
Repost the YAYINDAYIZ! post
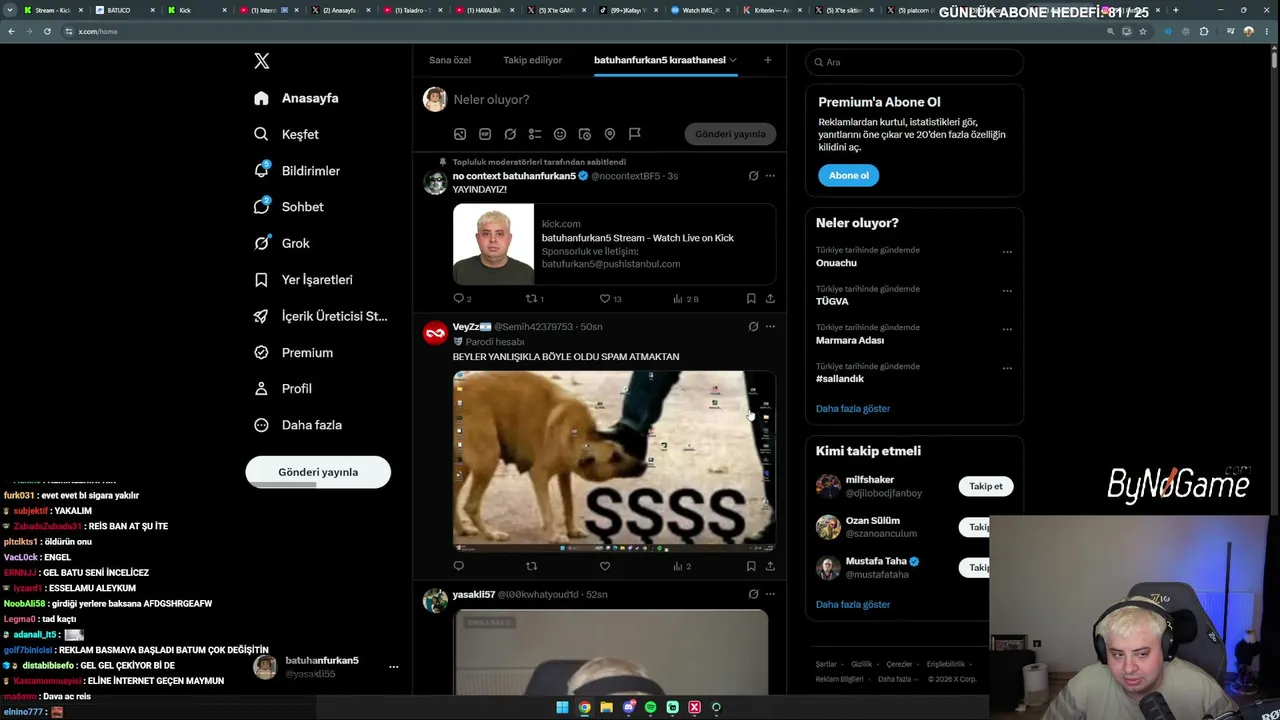pos(532,298)
